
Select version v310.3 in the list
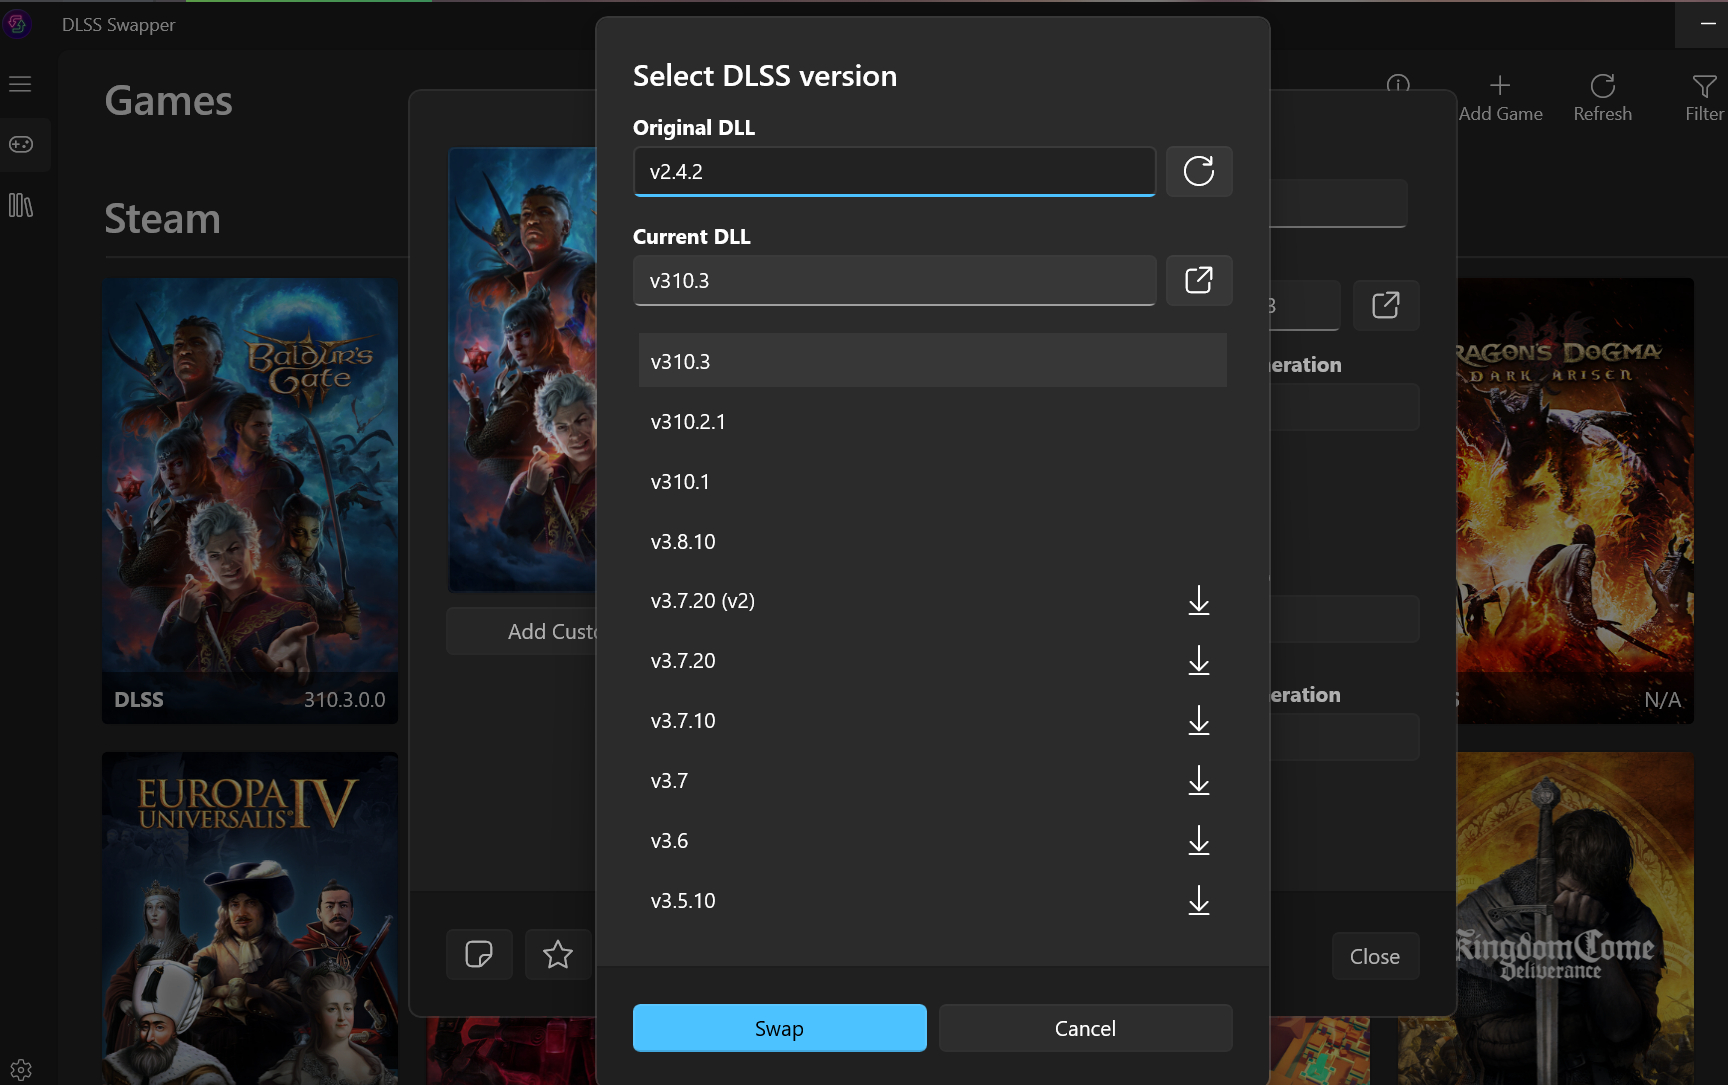932,361
